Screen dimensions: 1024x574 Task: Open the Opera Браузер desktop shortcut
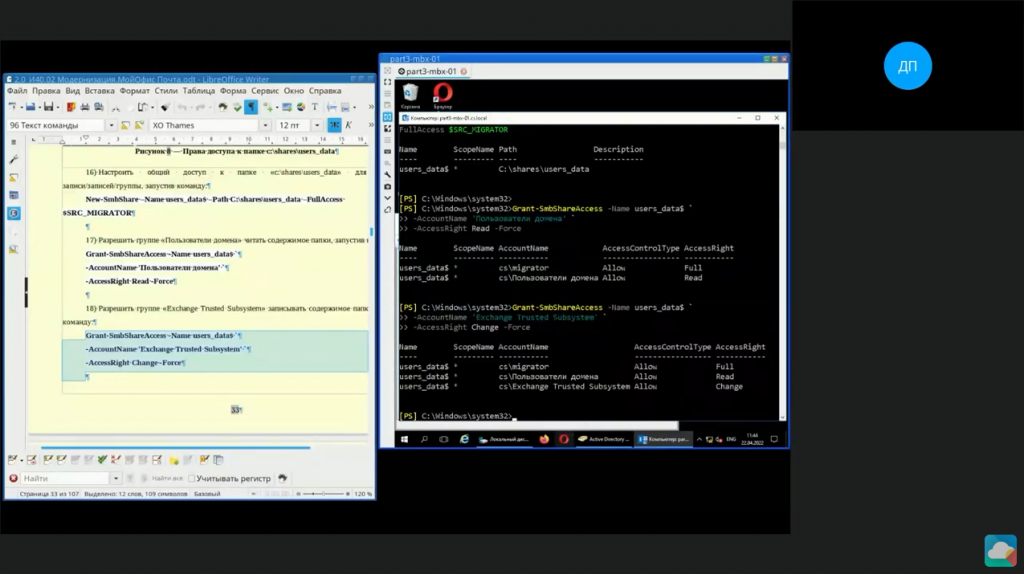443,96
